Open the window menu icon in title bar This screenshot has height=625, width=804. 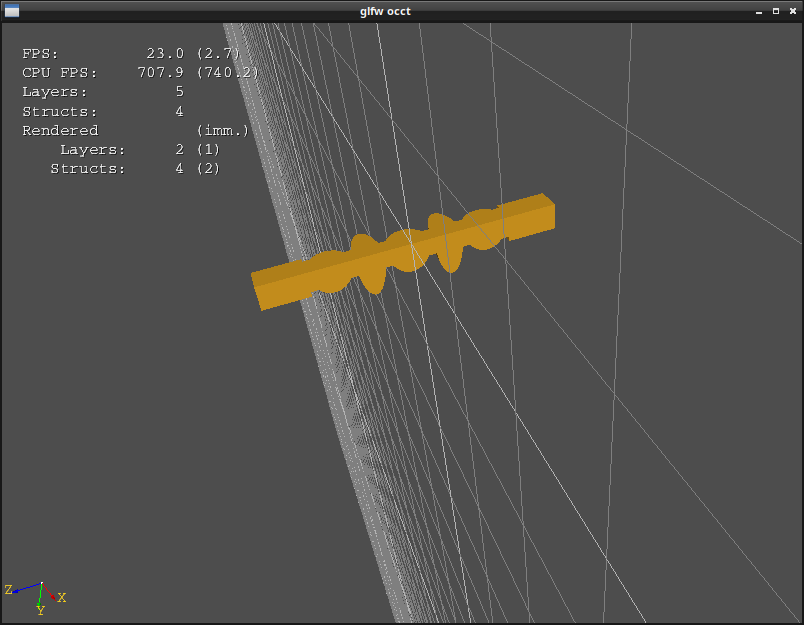pos(12,11)
